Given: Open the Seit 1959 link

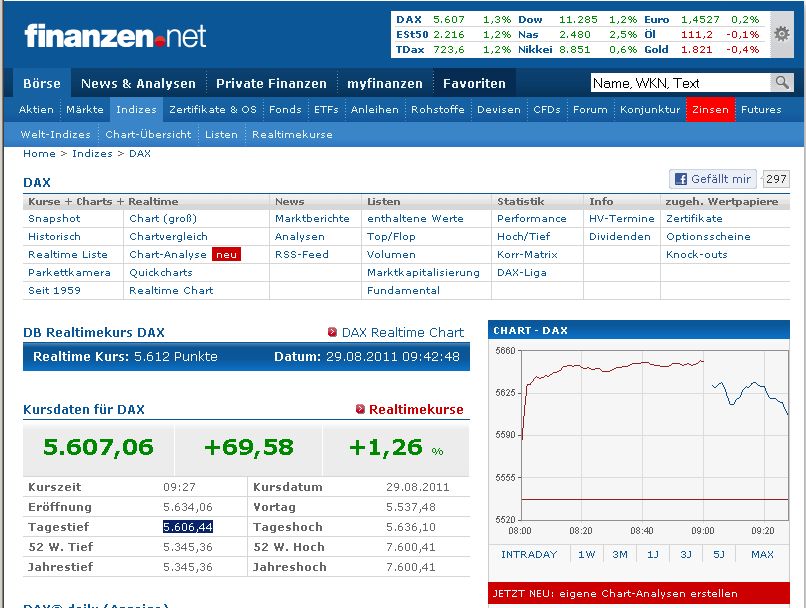Looking at the screenshot, I should [x=54, y=290].
